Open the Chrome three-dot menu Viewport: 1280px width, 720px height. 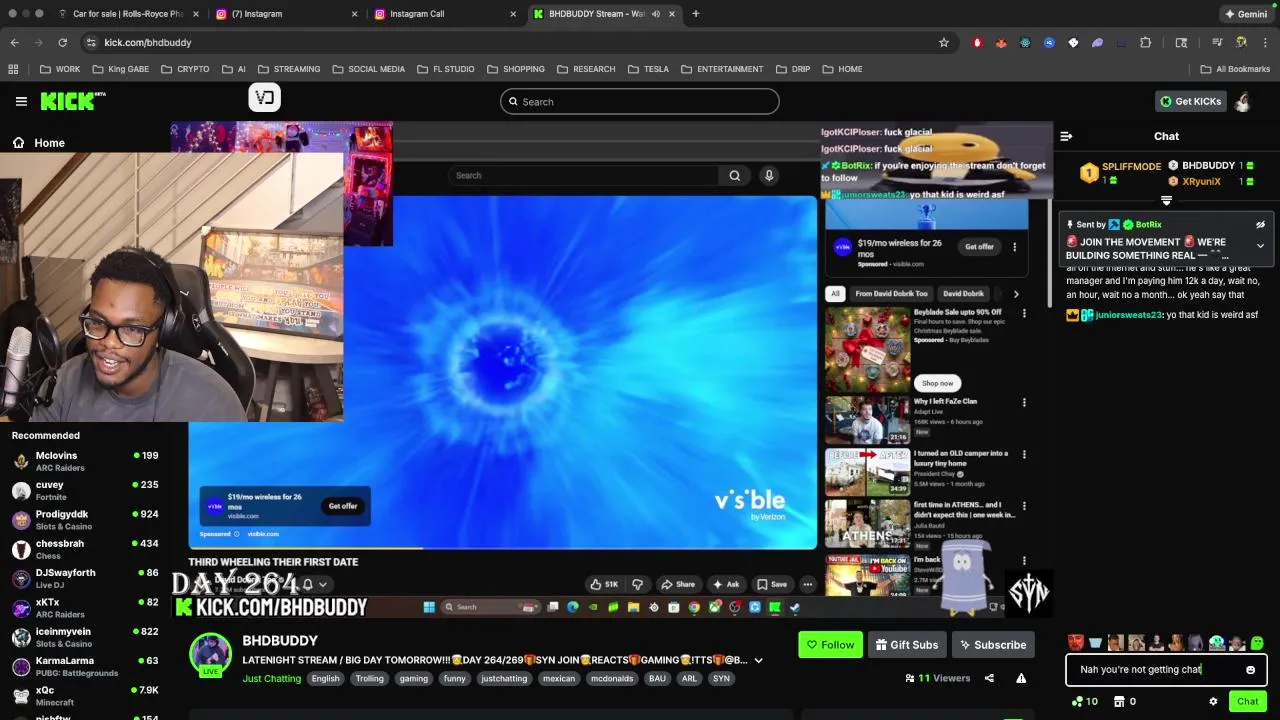click(1265, 43)
